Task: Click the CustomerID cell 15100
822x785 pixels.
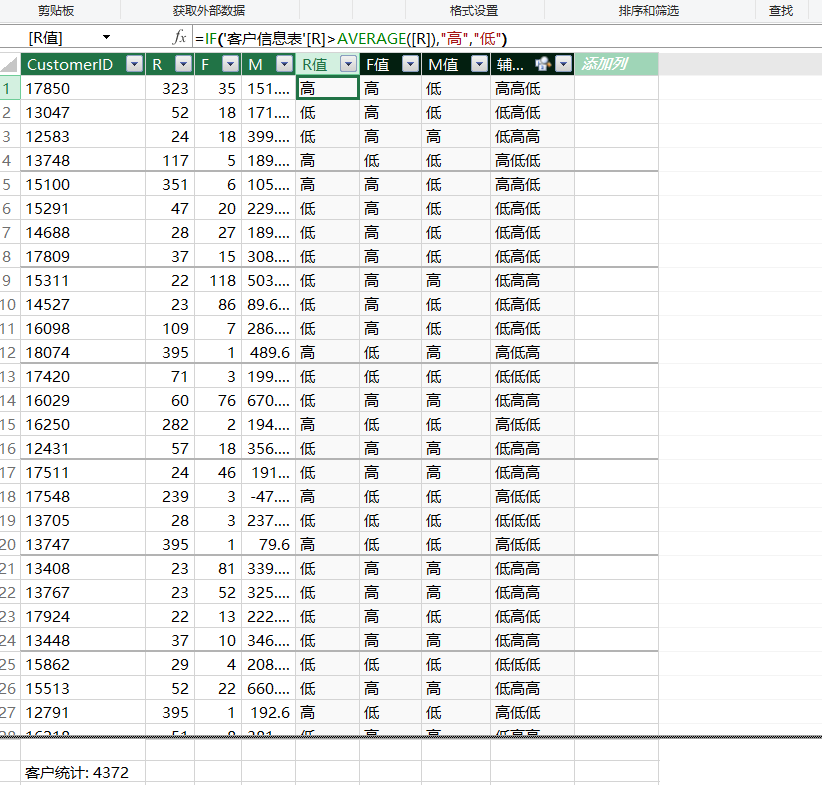Action: coord(83,185)
